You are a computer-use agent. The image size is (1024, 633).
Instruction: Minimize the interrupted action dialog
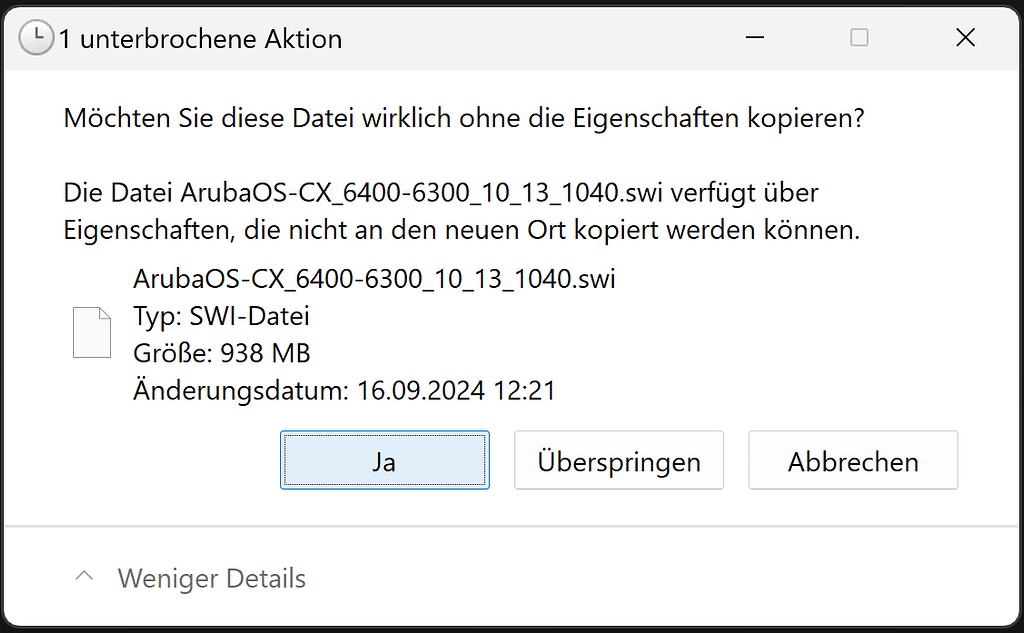(x=755, y=38)
